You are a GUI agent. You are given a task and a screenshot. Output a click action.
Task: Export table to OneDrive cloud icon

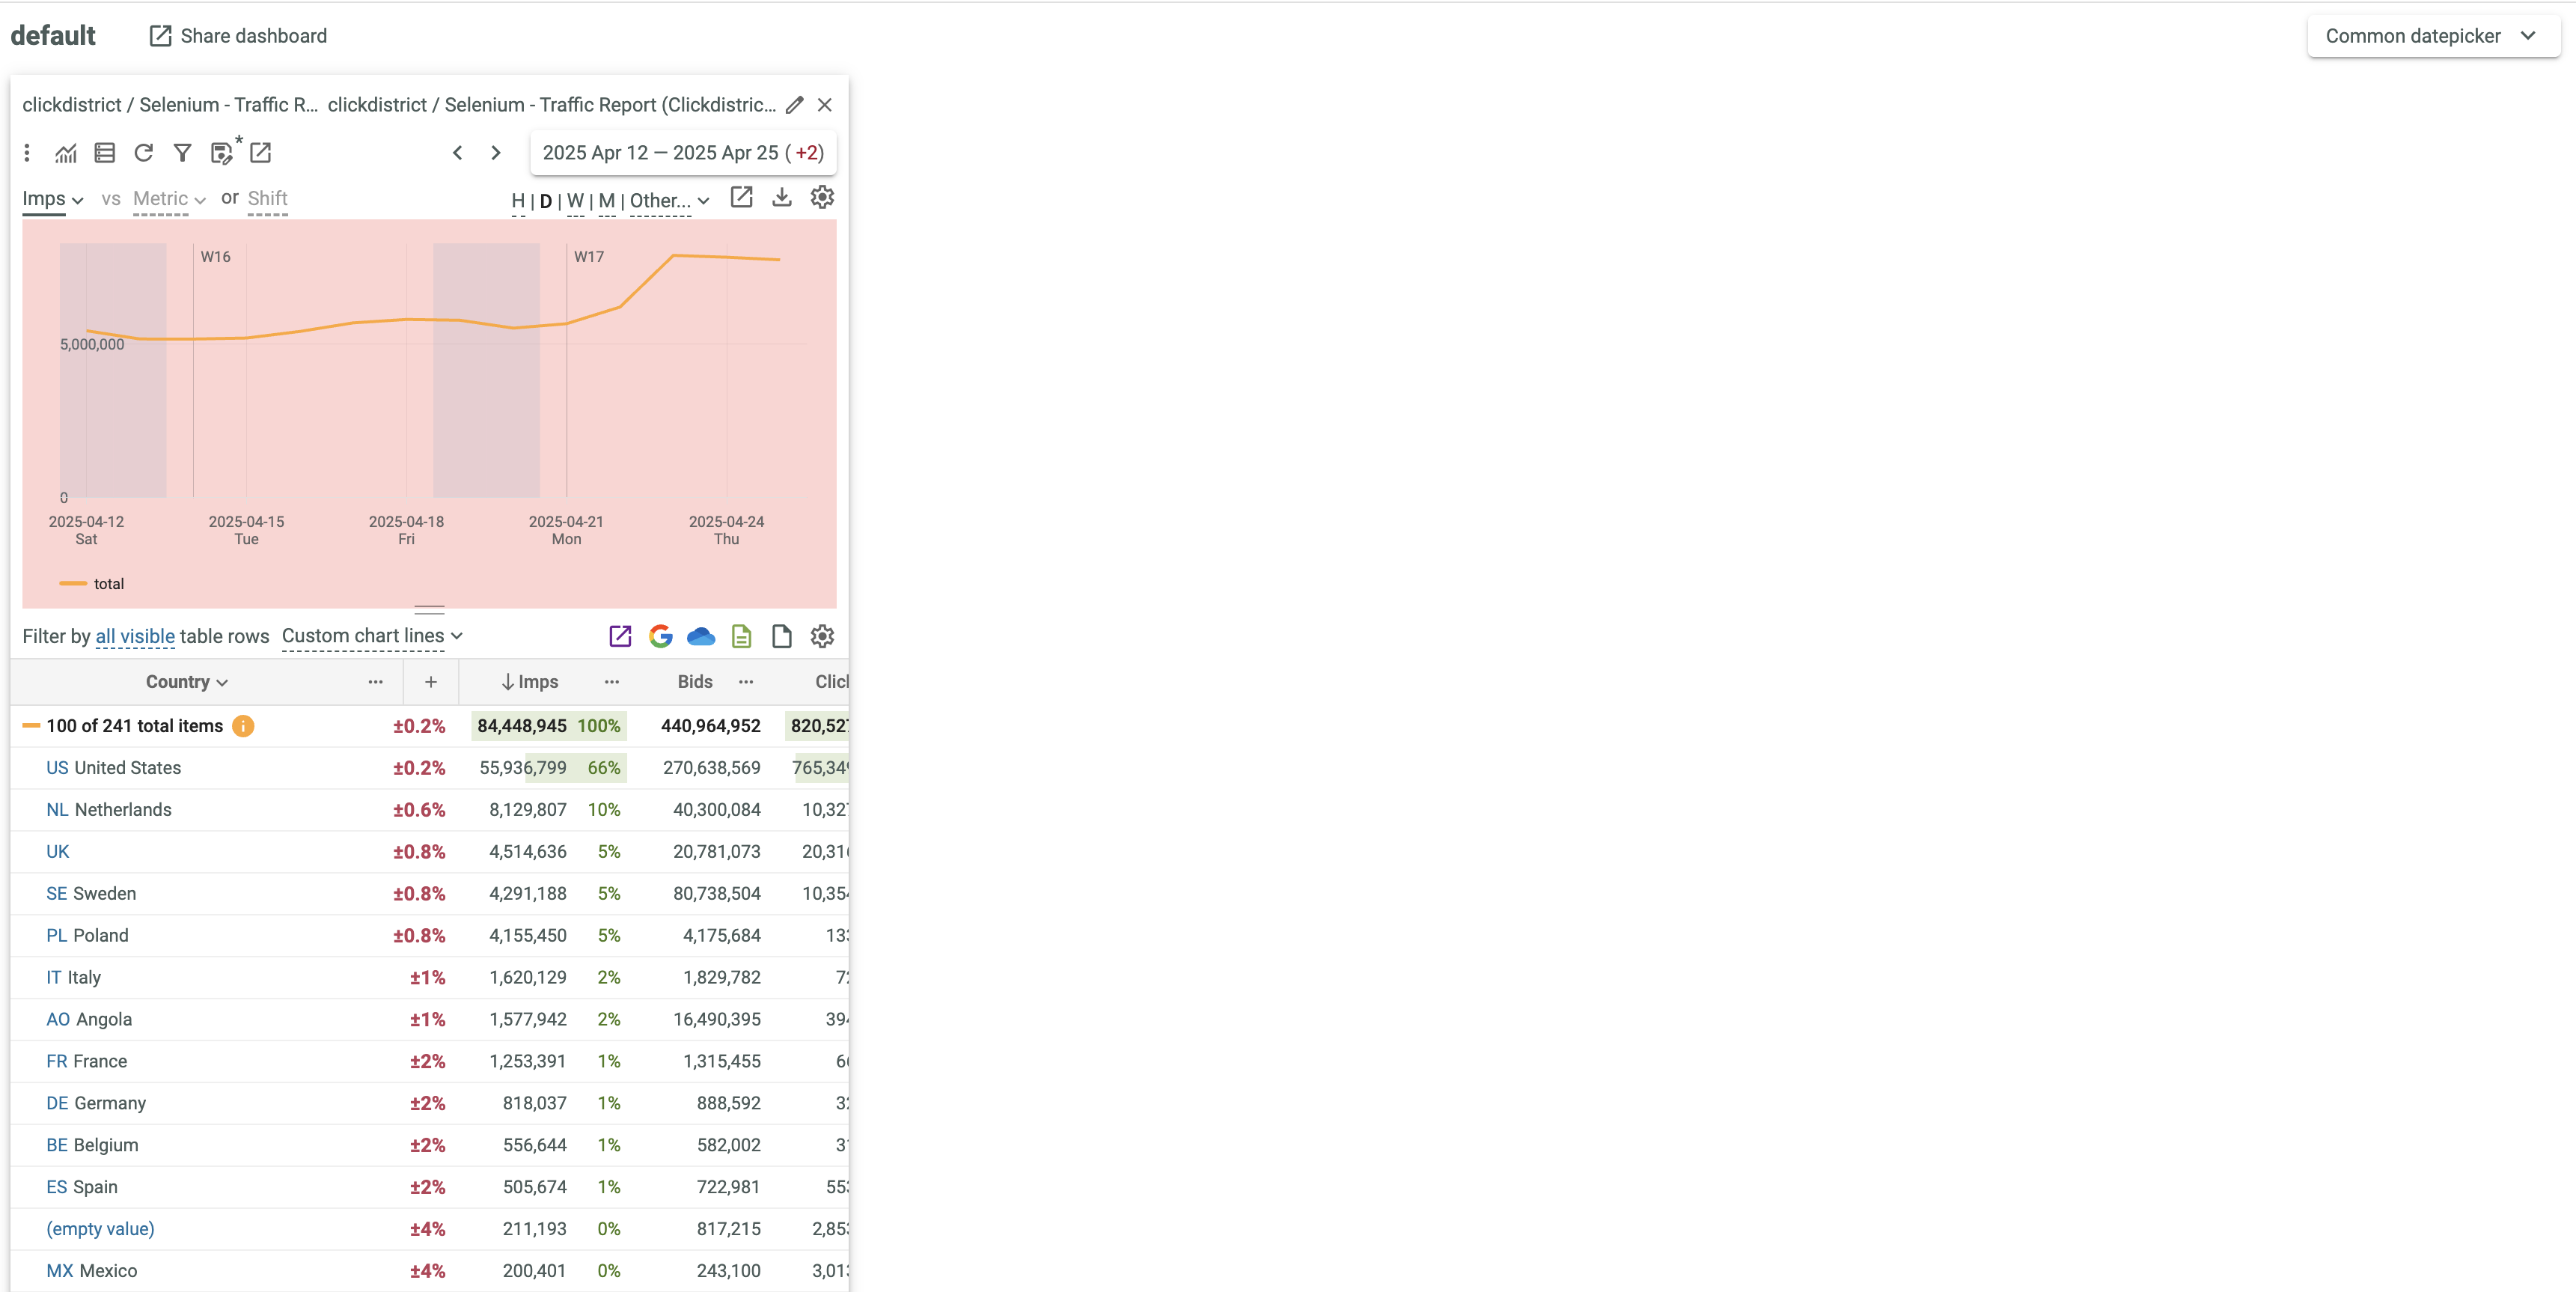pos(701,636)
